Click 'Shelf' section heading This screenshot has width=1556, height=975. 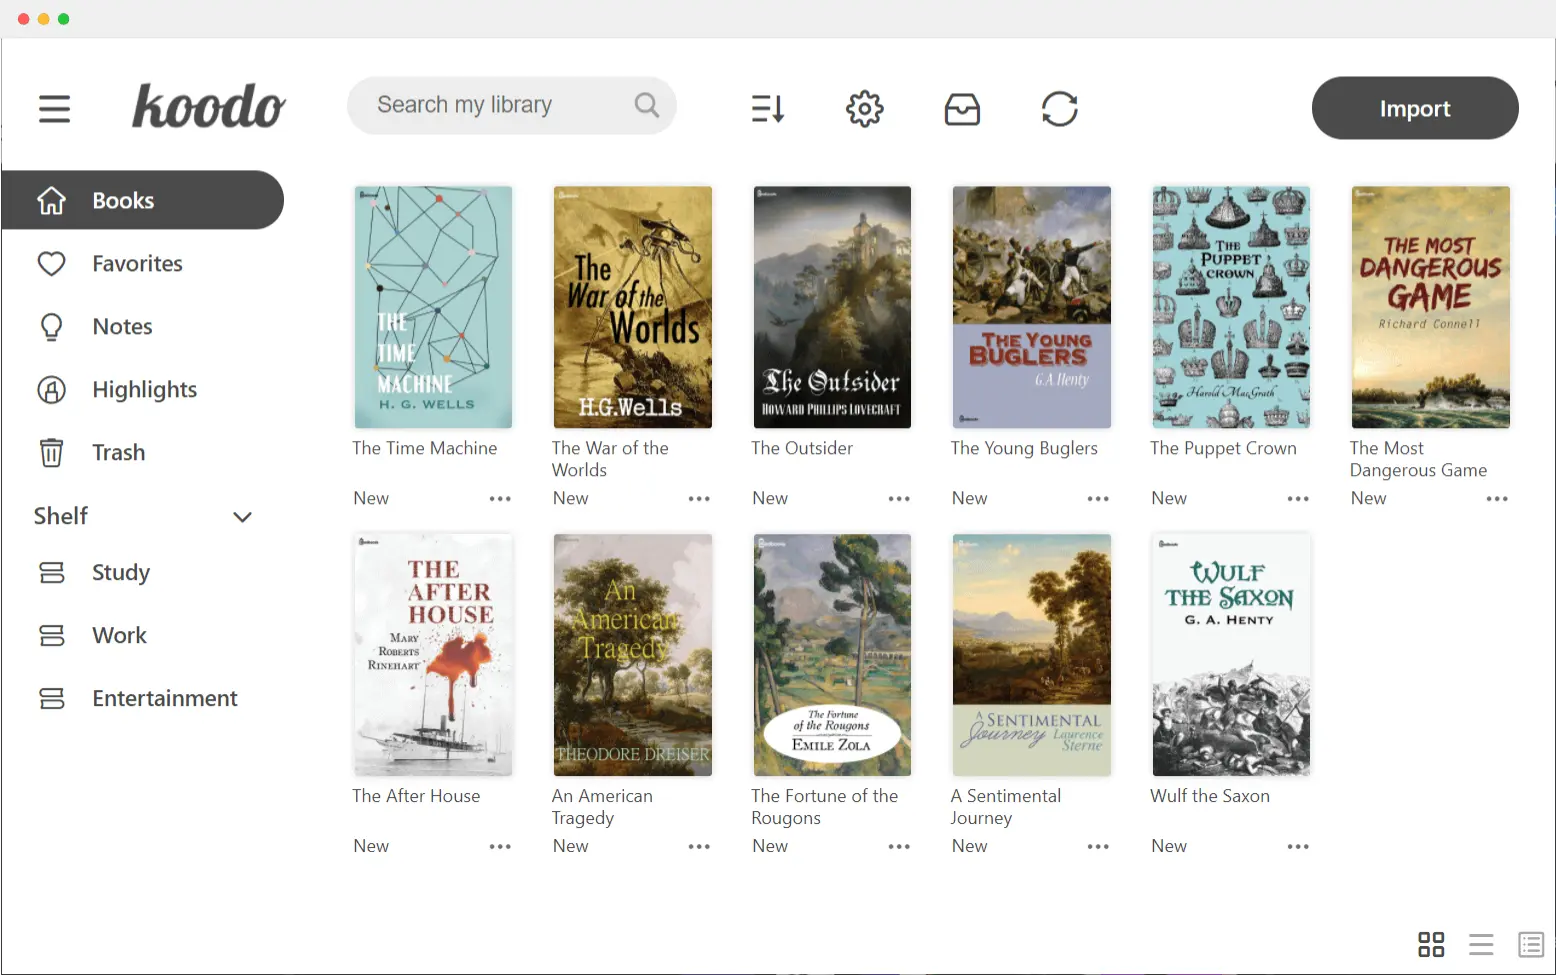[x=61, y=516]
